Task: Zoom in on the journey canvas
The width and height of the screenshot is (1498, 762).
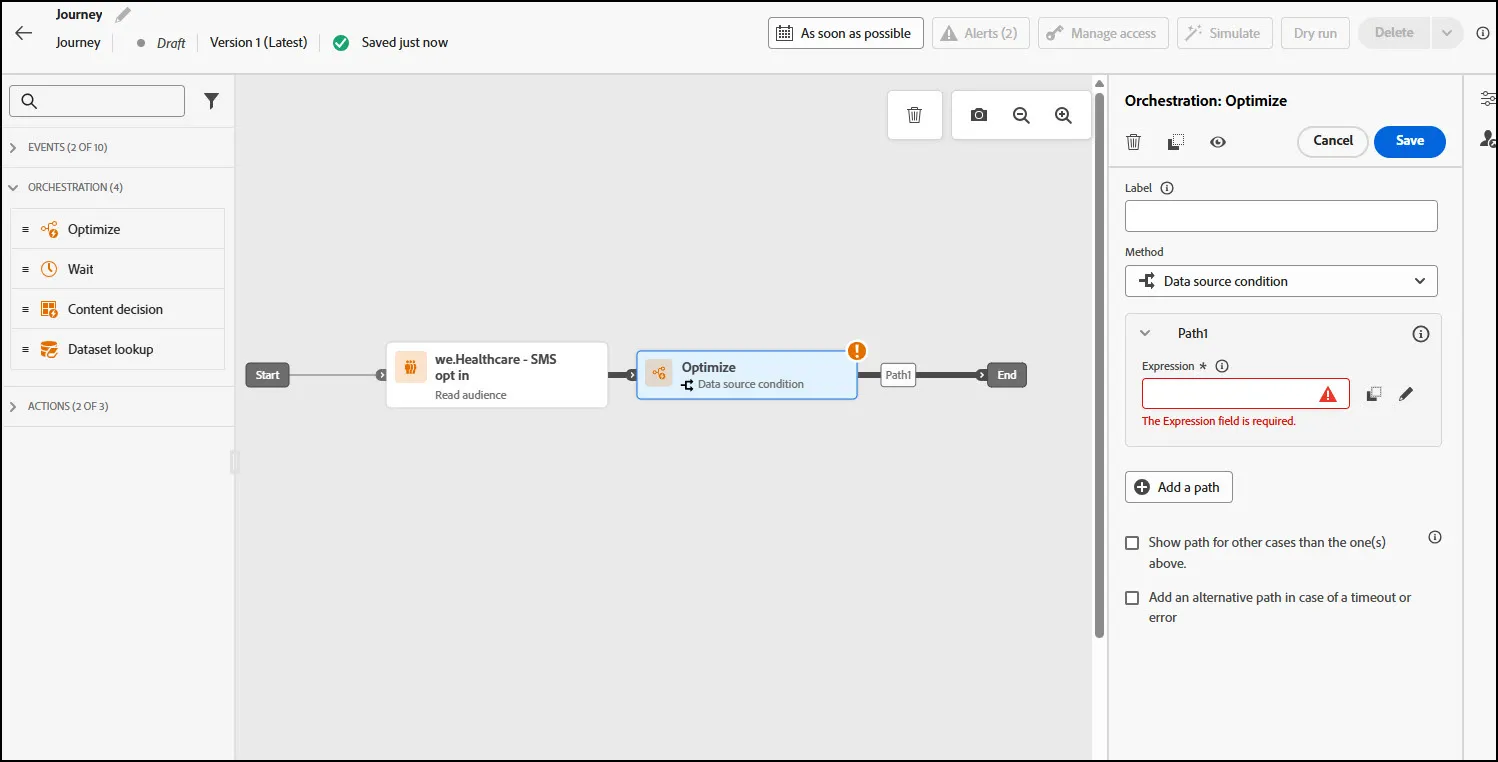Action: point(1063,115)
